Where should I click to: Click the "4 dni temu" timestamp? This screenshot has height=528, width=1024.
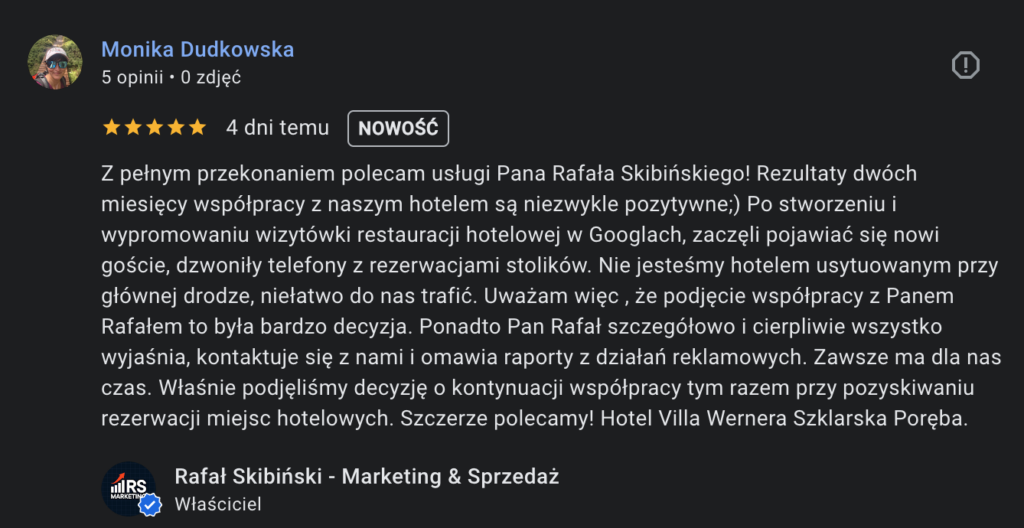click(x=277, y=128)
